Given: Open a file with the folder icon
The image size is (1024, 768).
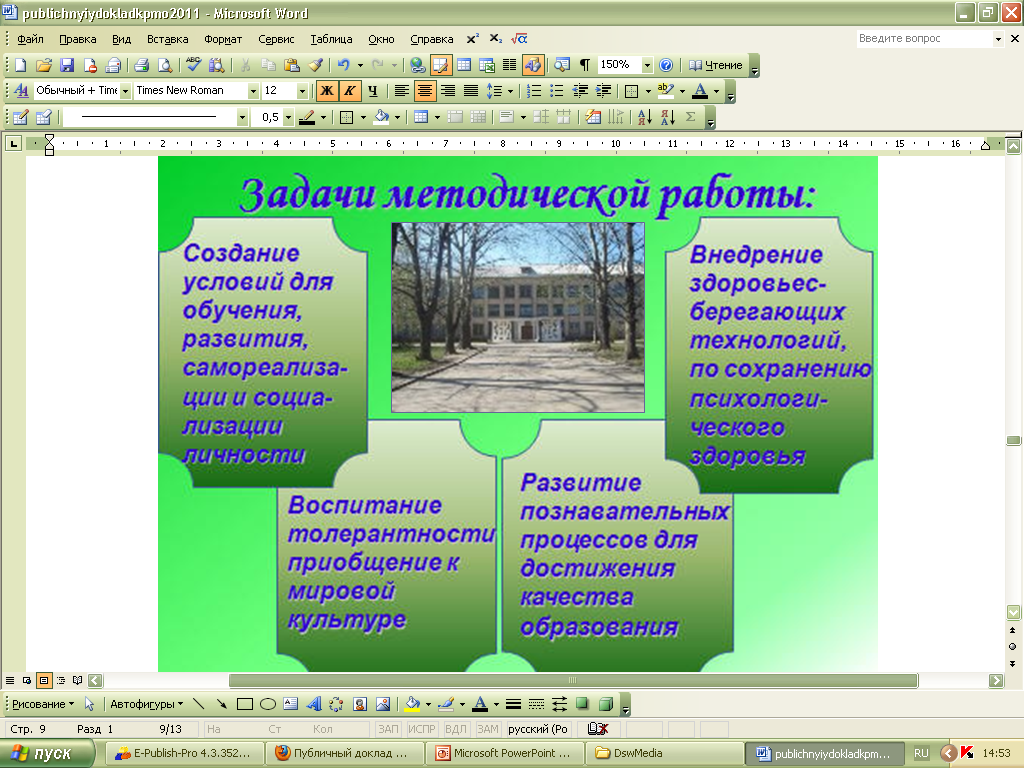Looking at the screenshot, I should click(x=44, y=65).
